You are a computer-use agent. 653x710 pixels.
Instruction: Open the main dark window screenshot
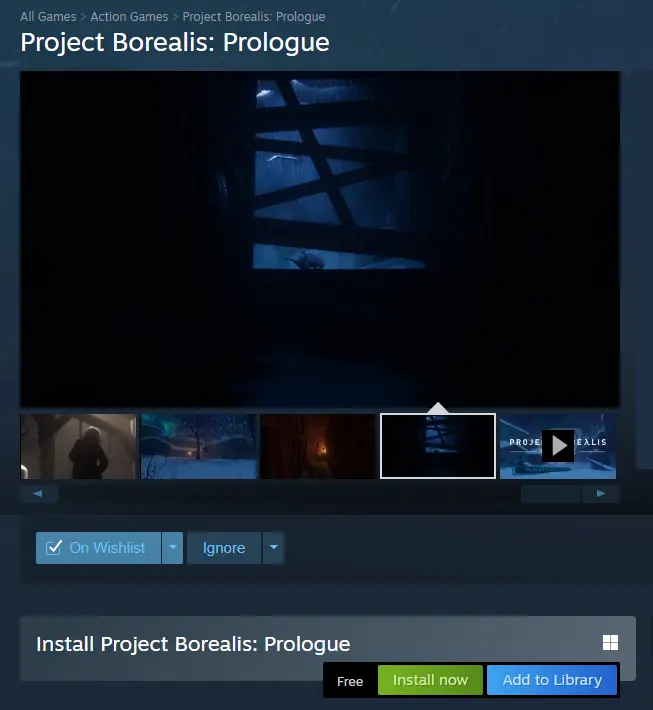(x=320, y=239)
